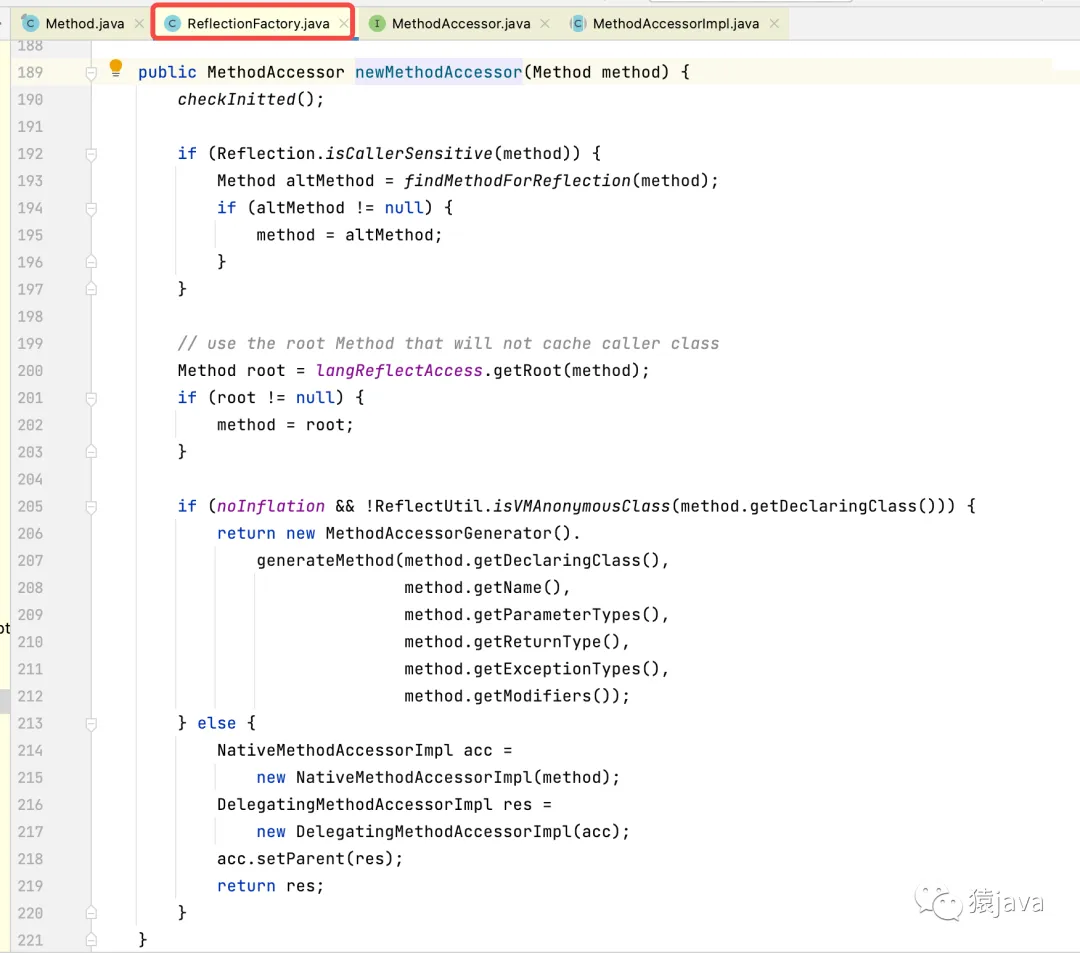This screenshot has width=1080, height=953.
Task: Open the MethodAccessor.java tab
Action: coord(461,23)
